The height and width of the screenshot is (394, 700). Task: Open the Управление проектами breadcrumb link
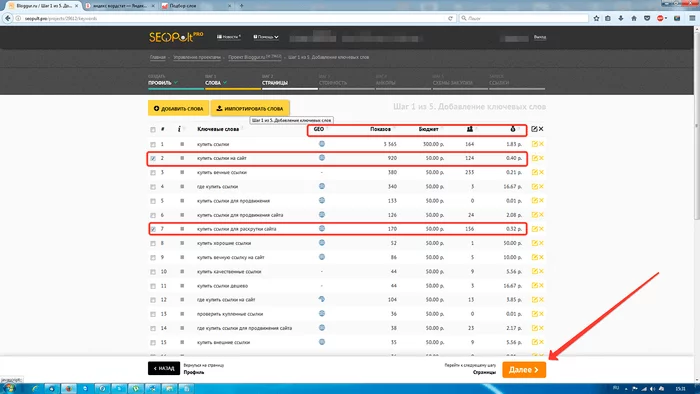pyautogui.click(x=197, y=57)
